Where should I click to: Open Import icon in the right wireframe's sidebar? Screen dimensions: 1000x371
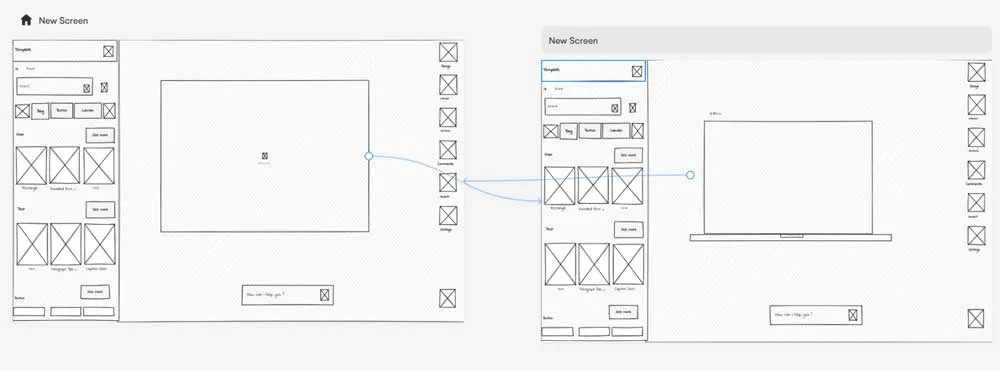coord(976,203)
